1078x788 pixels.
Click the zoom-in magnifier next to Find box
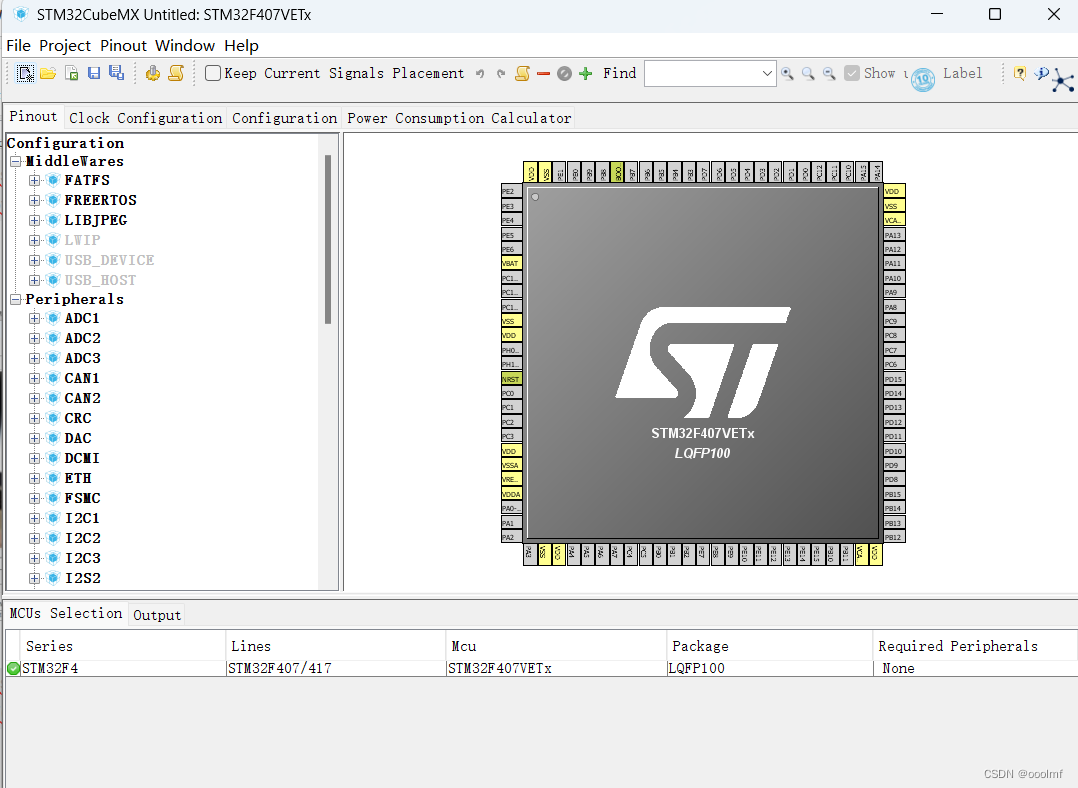(x=787, y=74)
